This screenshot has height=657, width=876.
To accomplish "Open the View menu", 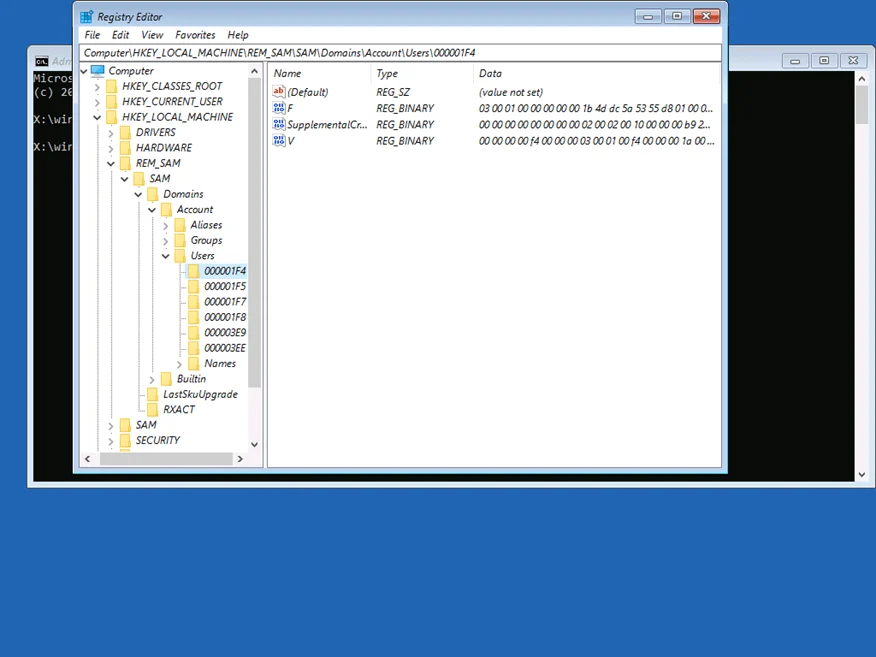I will point(152,35).
